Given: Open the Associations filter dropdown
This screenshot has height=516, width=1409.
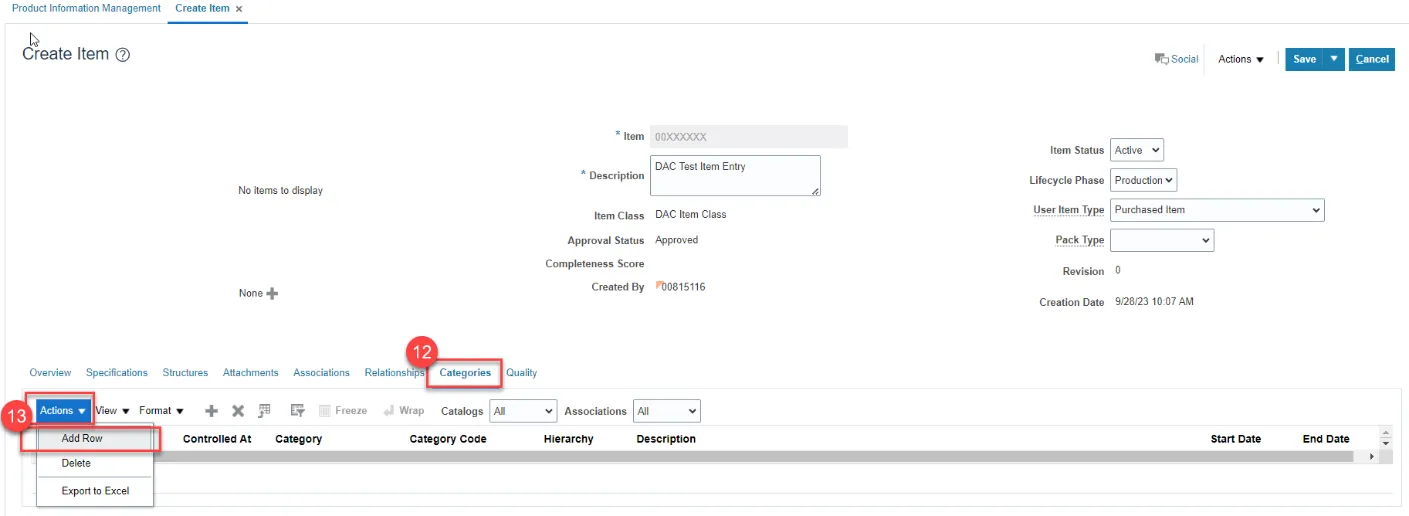Looking at the screenshot, I should coord(667,411).
